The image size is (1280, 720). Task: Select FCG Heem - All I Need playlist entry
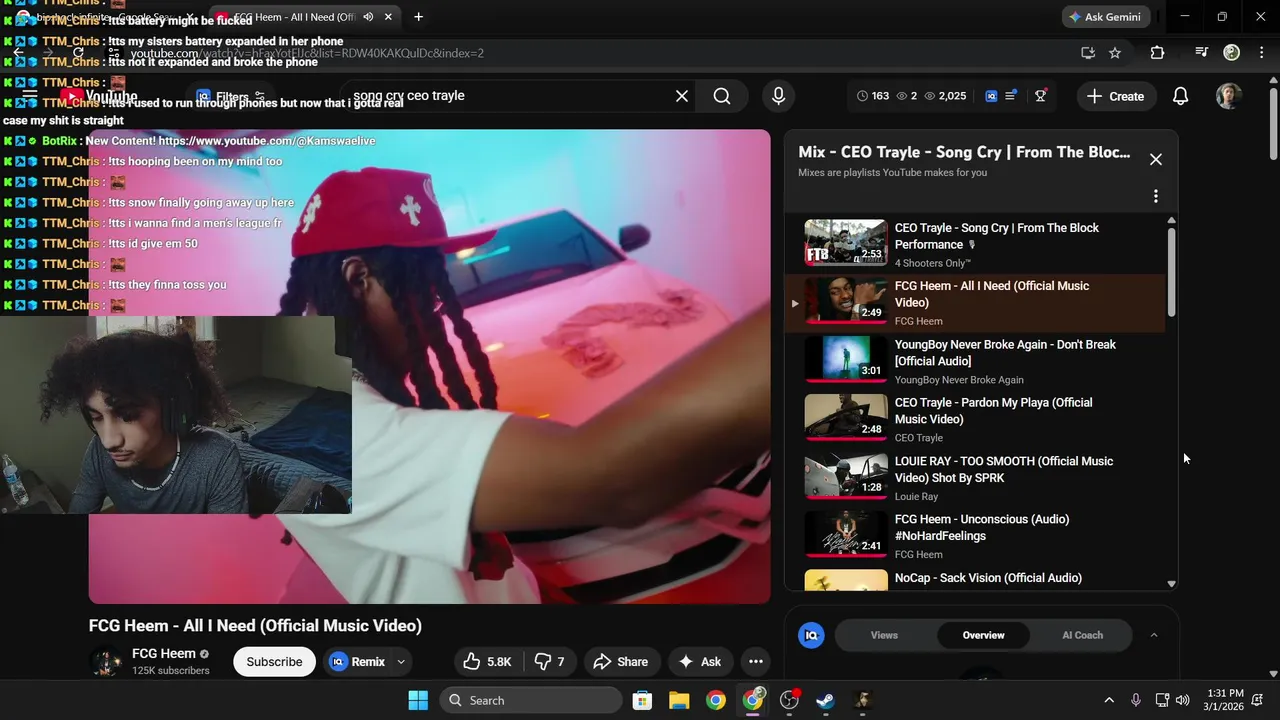coord(975,302)
